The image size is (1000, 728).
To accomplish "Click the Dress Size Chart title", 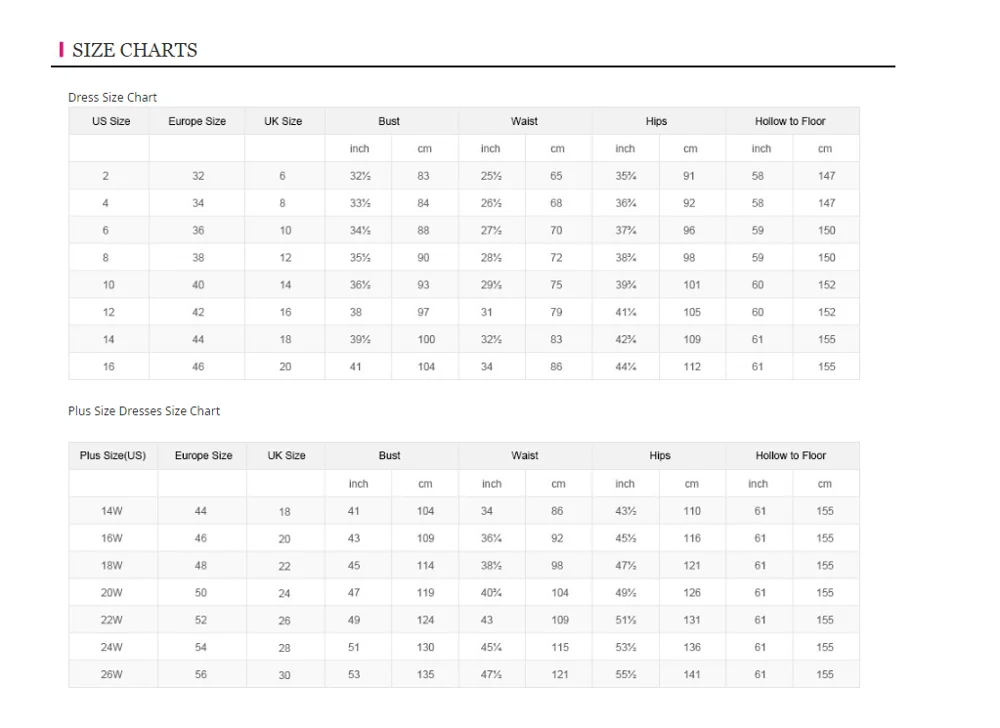I will point(113,97).
